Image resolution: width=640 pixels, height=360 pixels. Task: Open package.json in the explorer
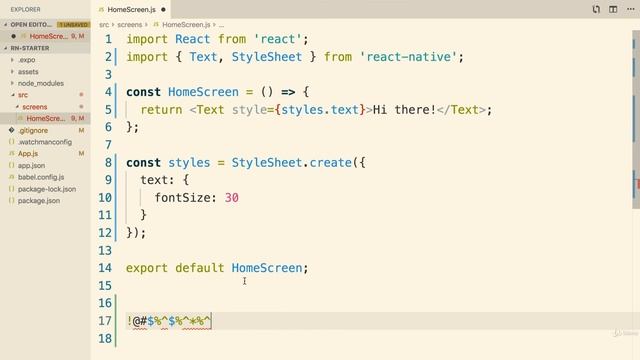(x=39, y=200)
